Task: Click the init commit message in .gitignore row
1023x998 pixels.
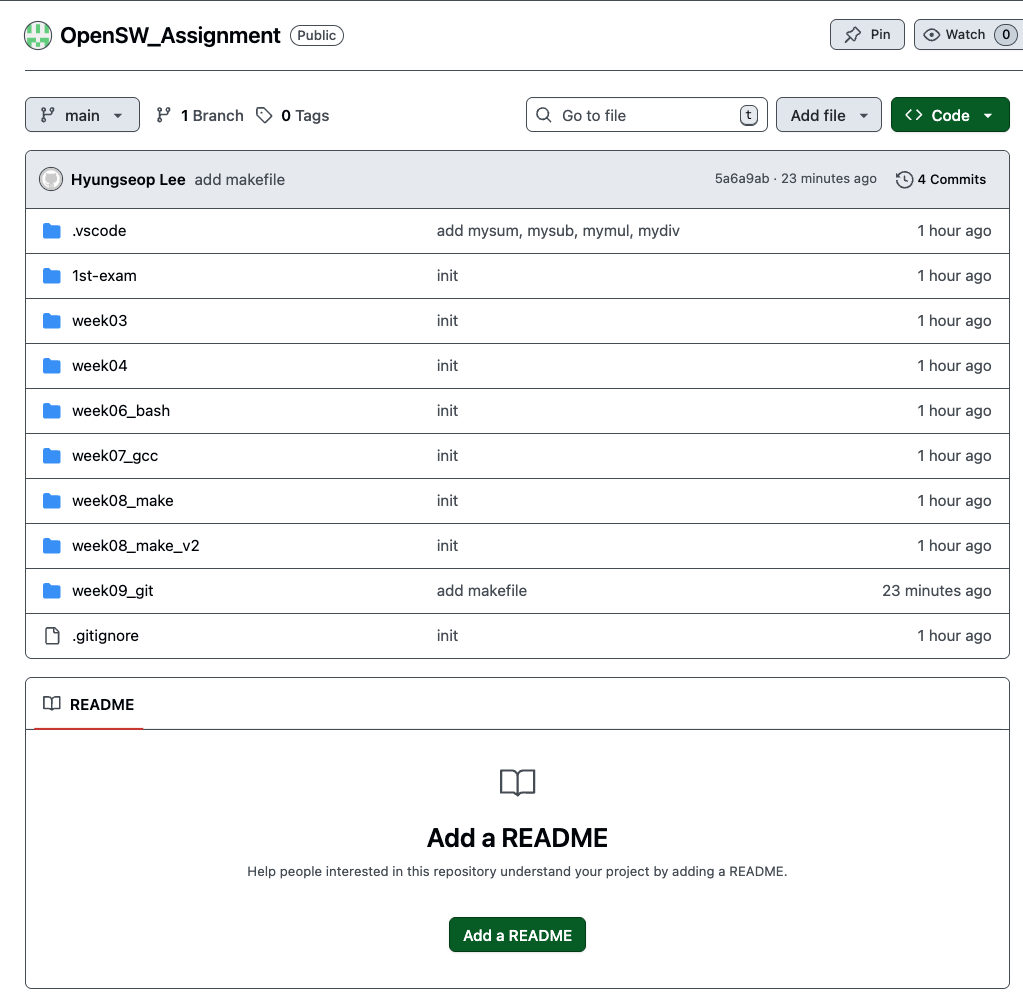Action: click(x=447, y=636)
